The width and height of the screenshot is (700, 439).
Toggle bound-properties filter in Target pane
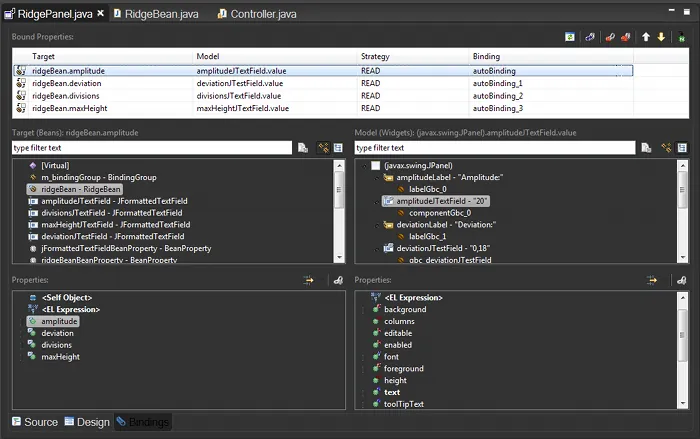[323, 148]
